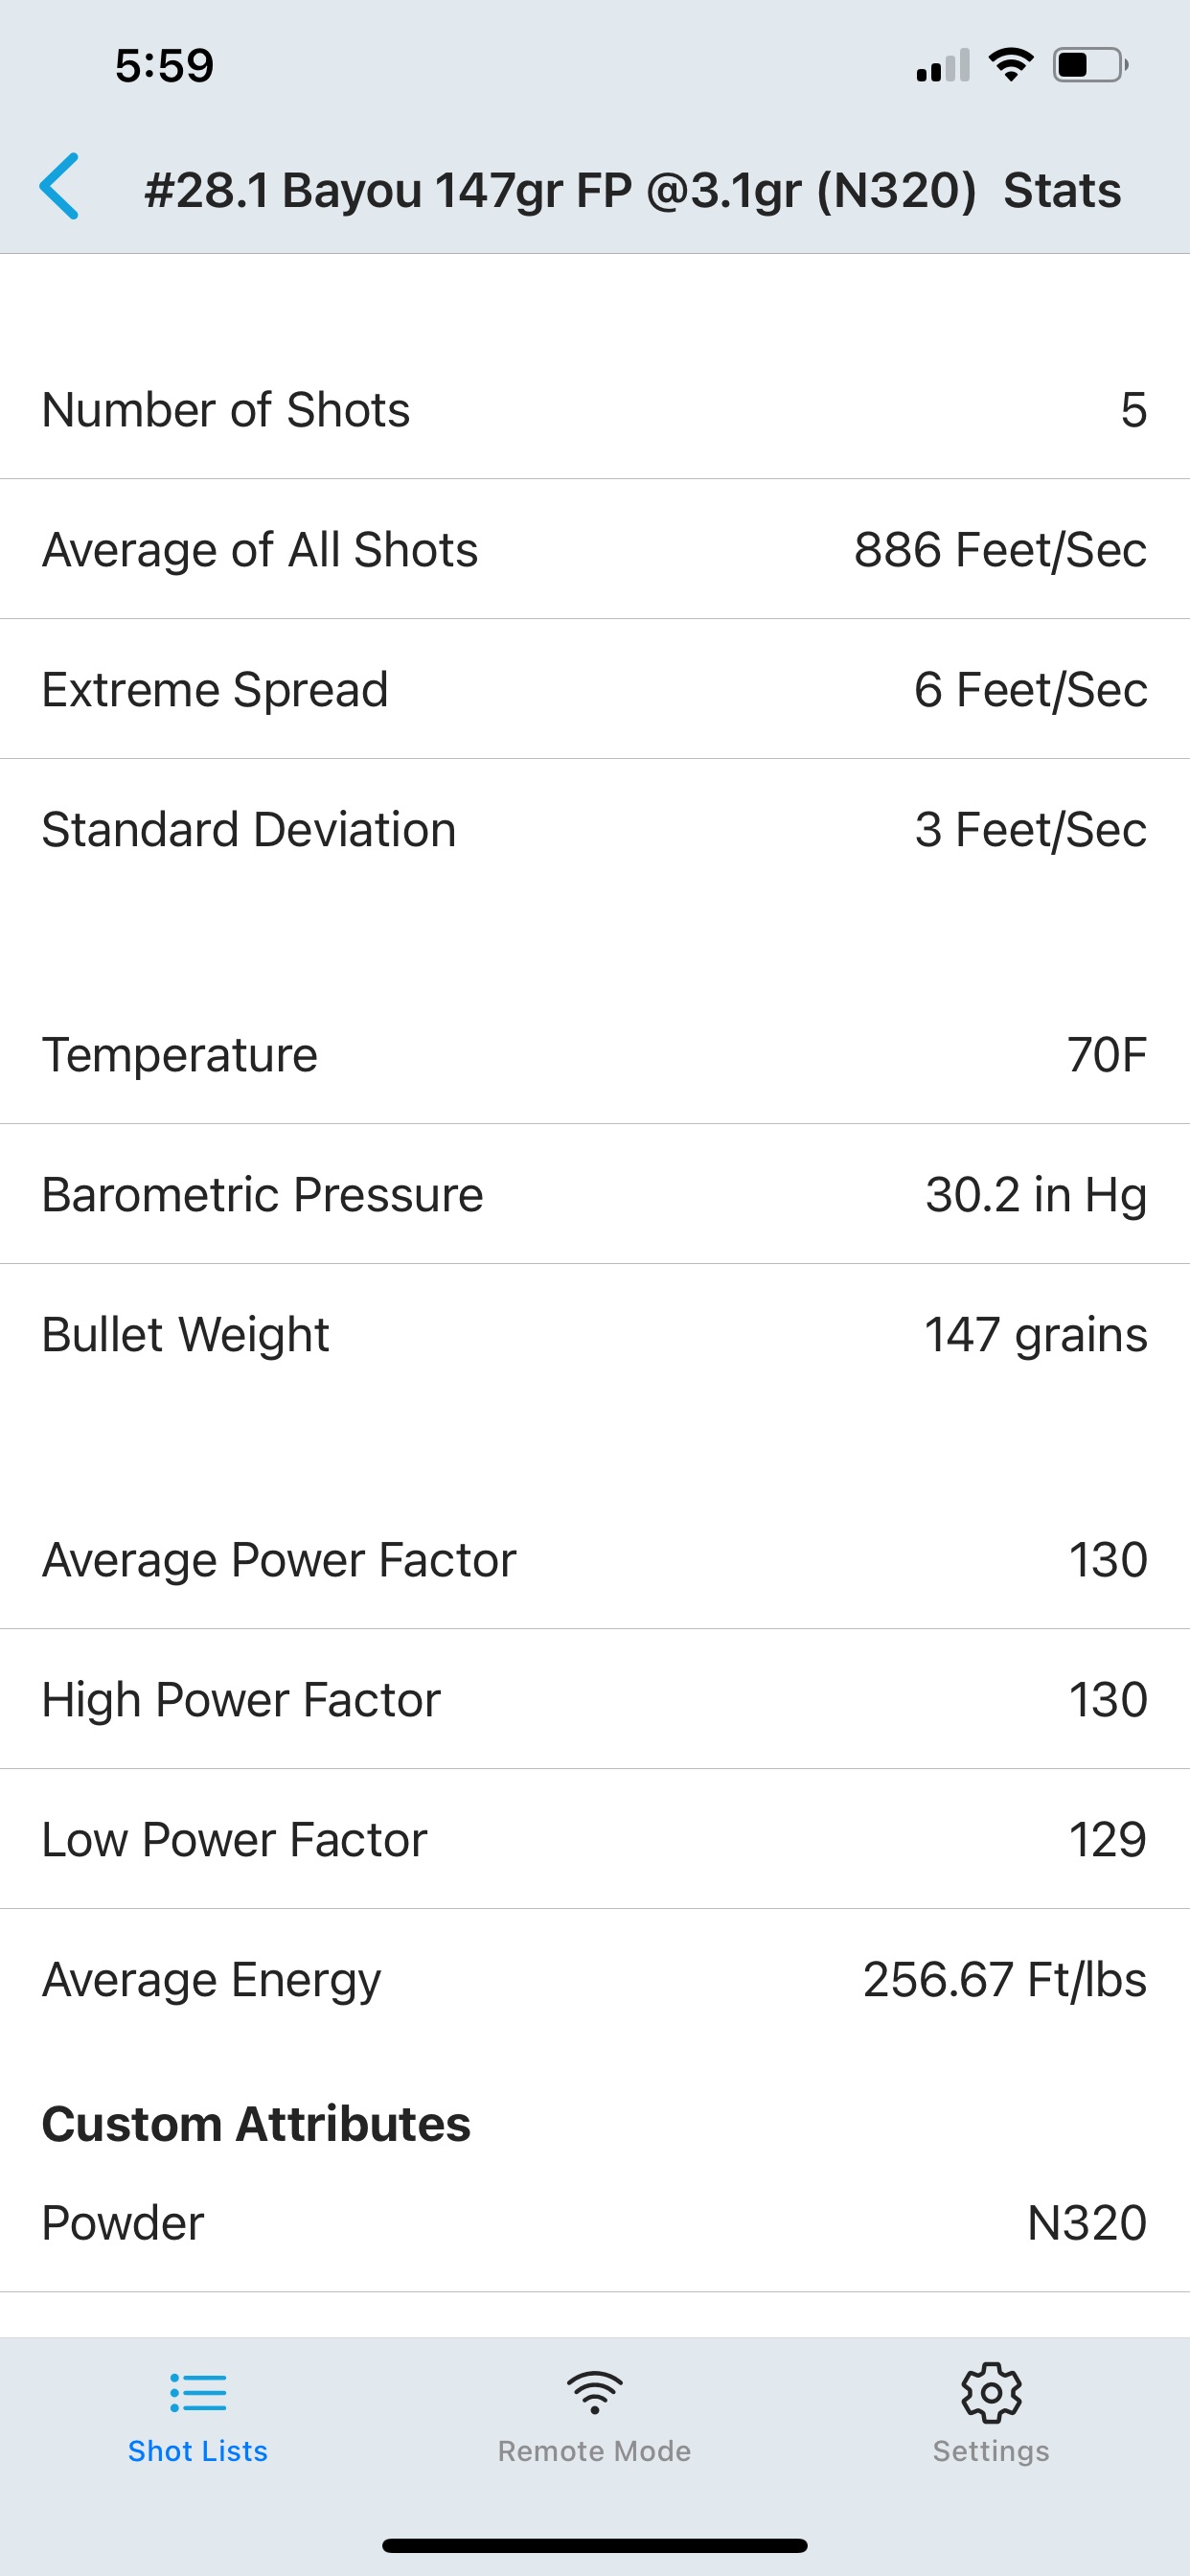Tap the battery status icon
This screenshot has width=1190, height=2576.
[1091, 66]
